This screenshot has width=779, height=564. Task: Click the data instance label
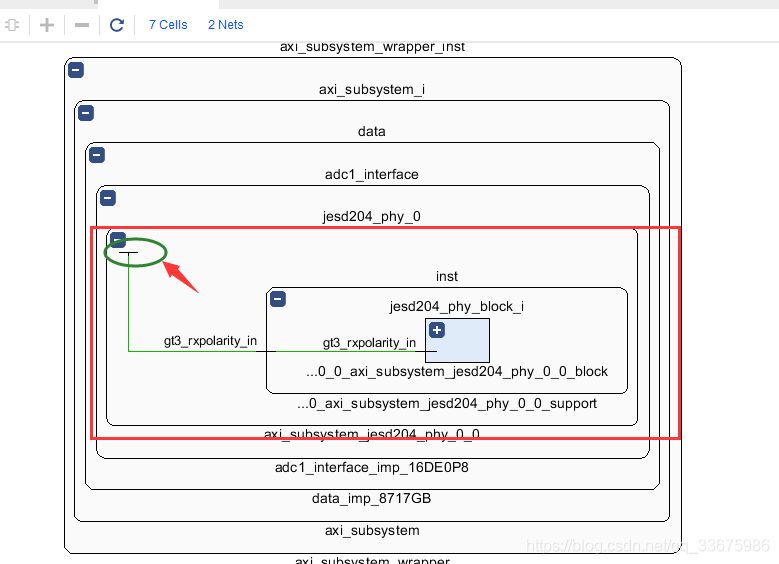372,131
